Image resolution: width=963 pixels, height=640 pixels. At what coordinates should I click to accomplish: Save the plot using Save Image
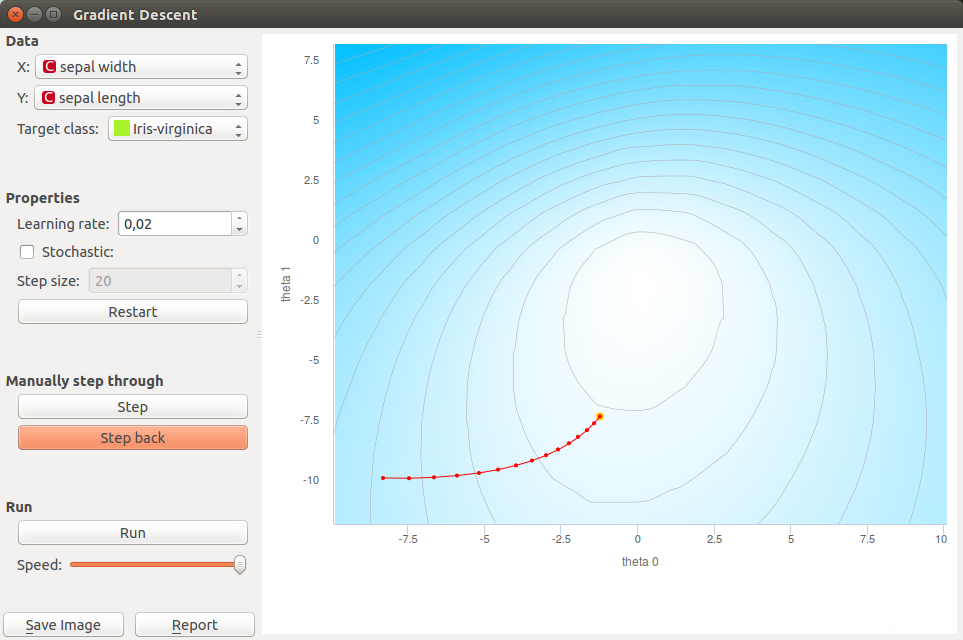tap(63, 624)
